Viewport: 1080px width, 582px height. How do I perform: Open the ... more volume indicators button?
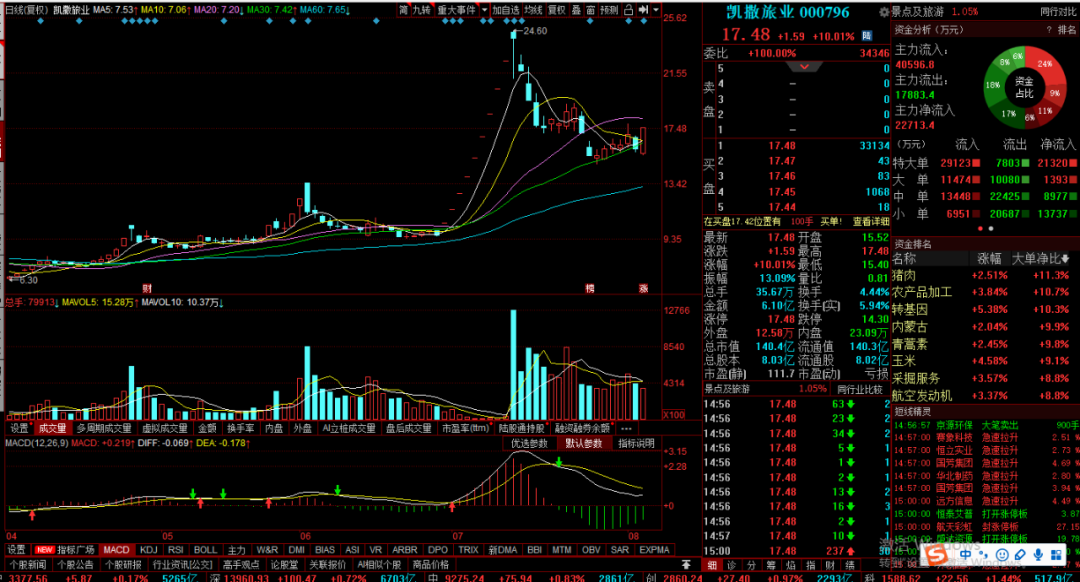point(625,428)
